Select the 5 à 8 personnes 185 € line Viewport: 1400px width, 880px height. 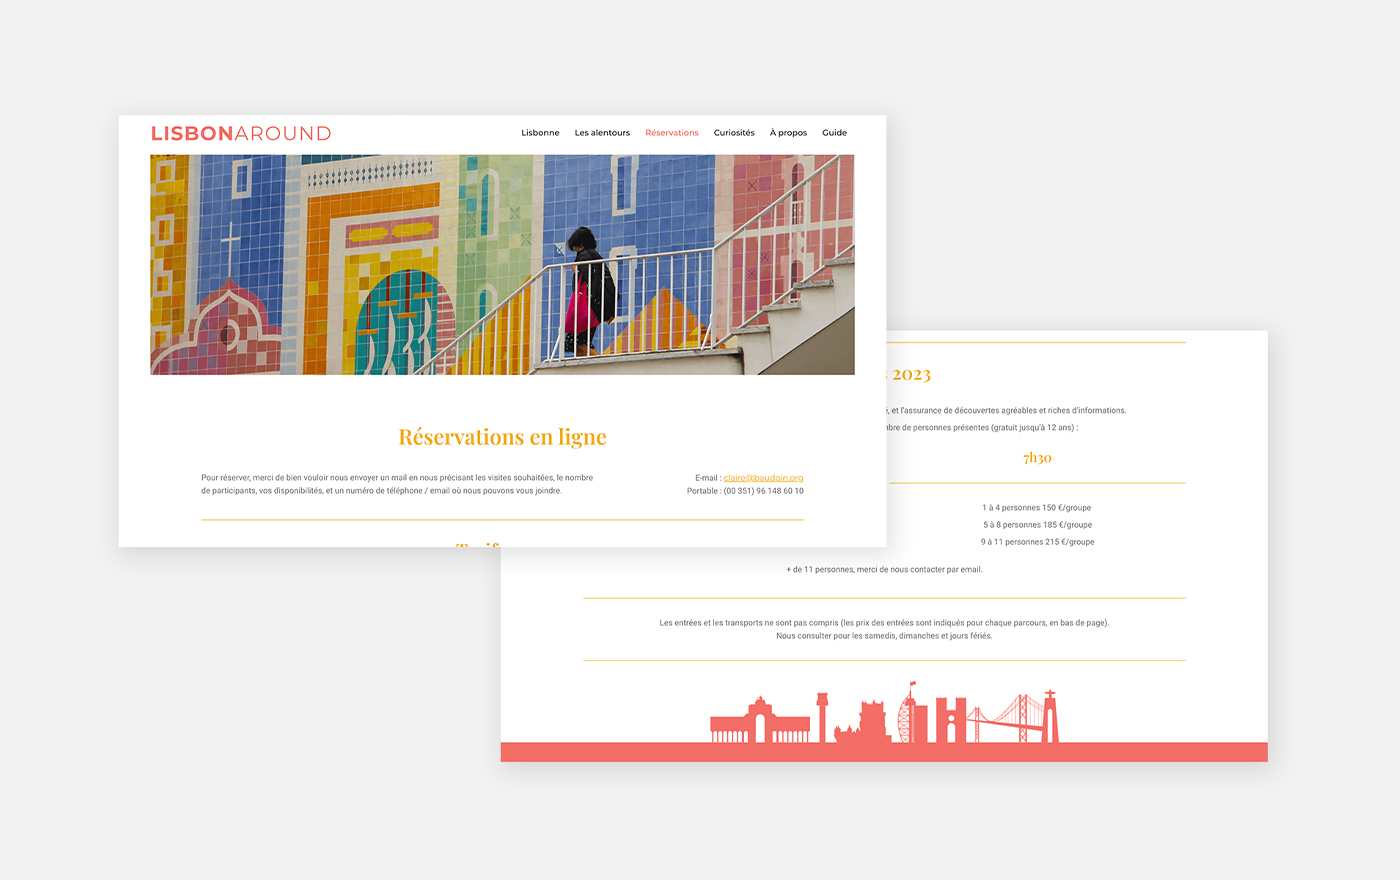[x=1037, y=525]
